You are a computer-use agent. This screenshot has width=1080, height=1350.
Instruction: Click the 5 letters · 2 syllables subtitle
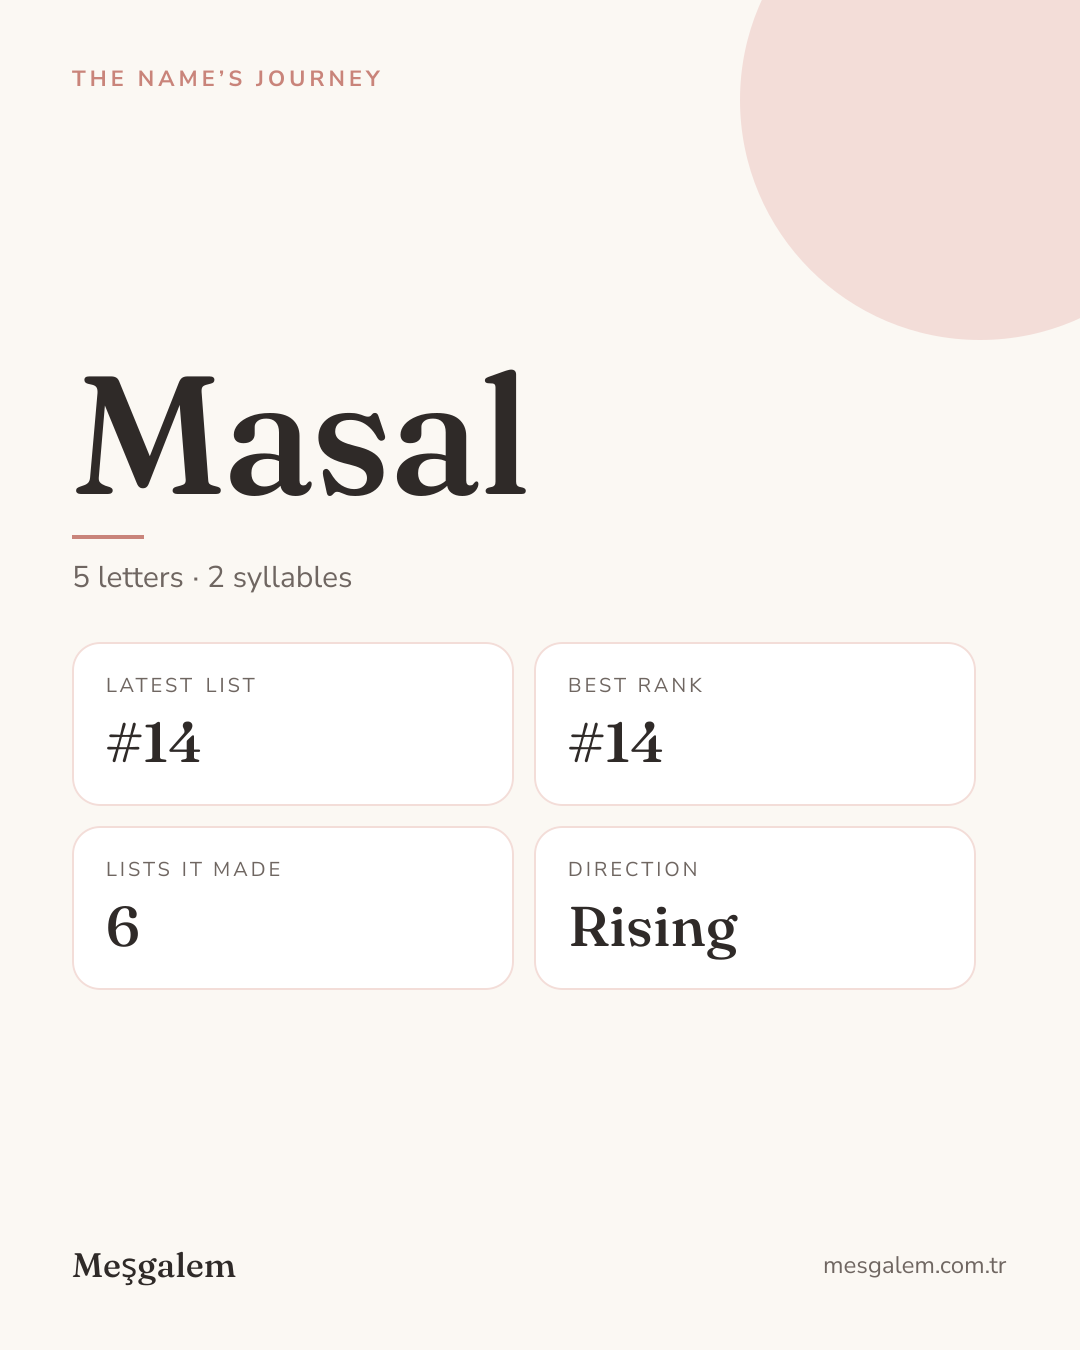pos(212,577)
